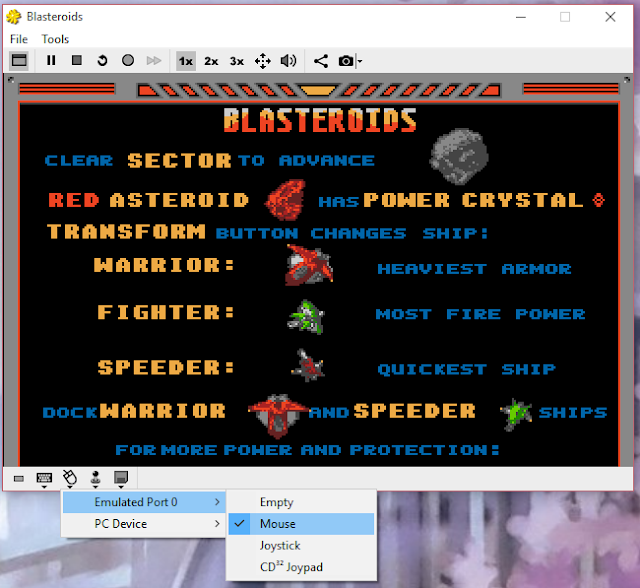Minimize the Blasteroids window

[x=521, y=17]
